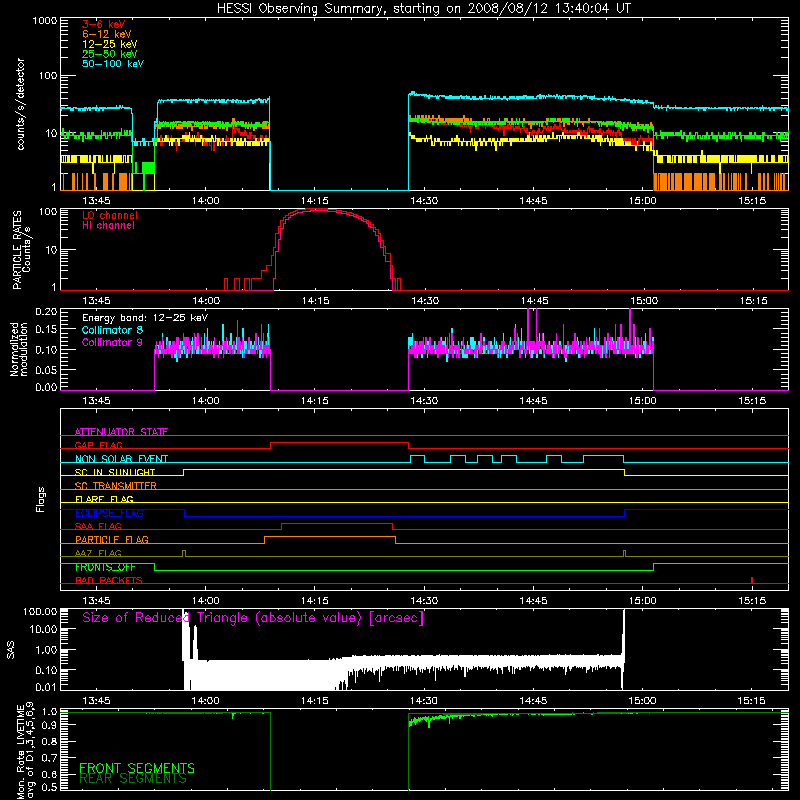Viewport: 800px width, 800px height.
Task: Click the 'Energy band: 12-25 keV' label
Action: [x=145, y=318]
